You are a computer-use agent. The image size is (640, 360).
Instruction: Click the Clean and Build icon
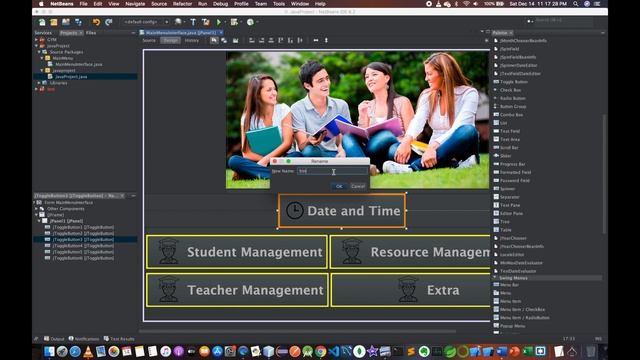click(206, 22)
